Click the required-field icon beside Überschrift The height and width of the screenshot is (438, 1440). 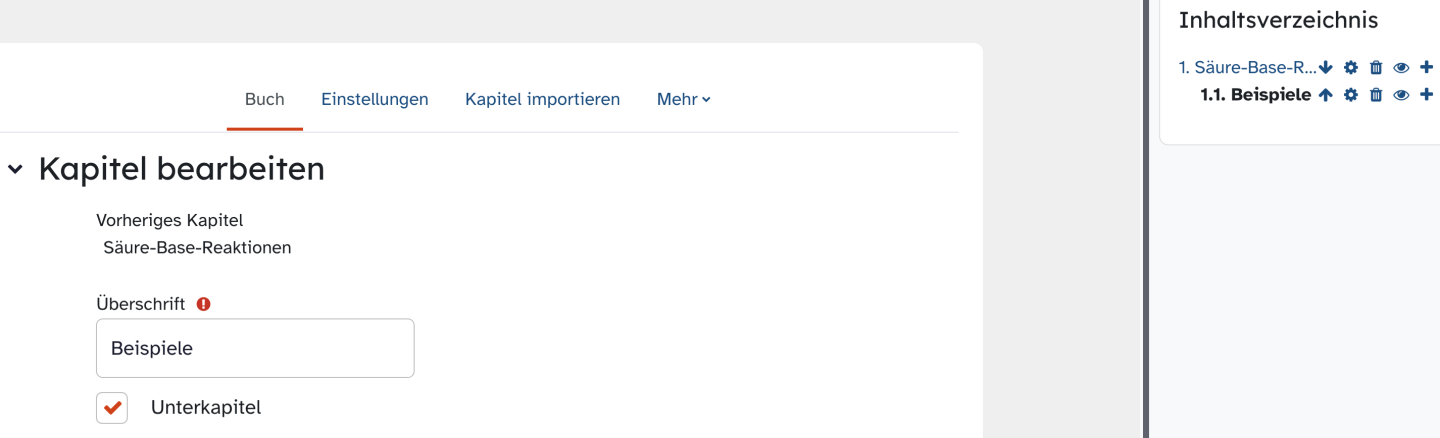tap(204, 304)
